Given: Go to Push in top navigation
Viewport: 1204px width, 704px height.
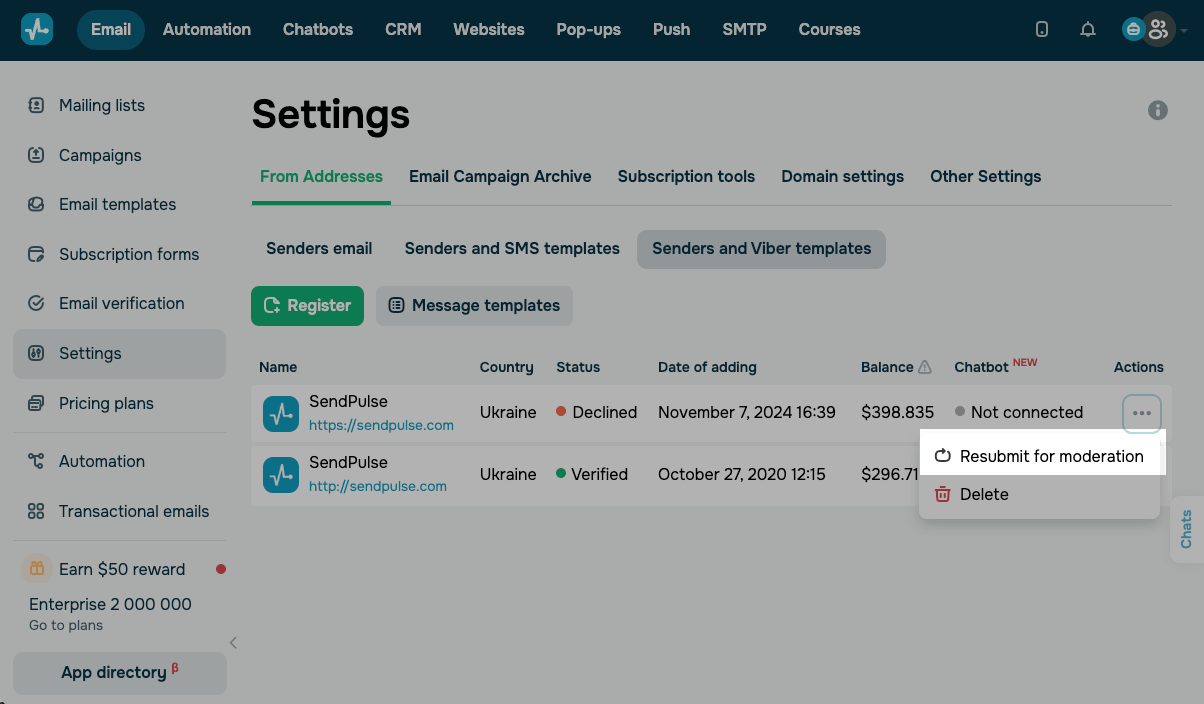Looking at the screenshot, I should coord(672,30).
